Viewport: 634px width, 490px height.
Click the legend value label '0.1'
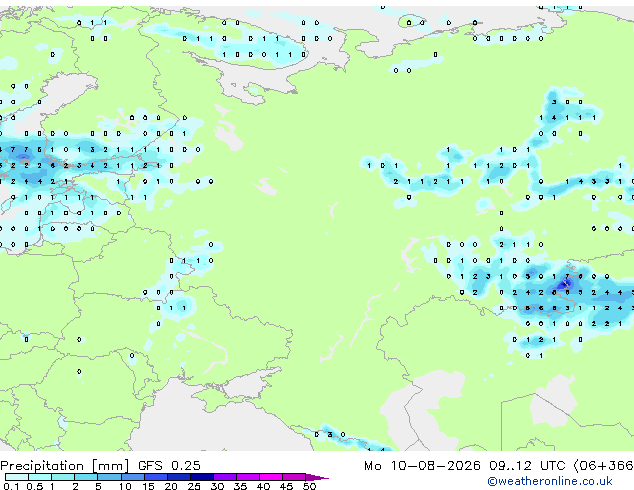tap(11, 486)
